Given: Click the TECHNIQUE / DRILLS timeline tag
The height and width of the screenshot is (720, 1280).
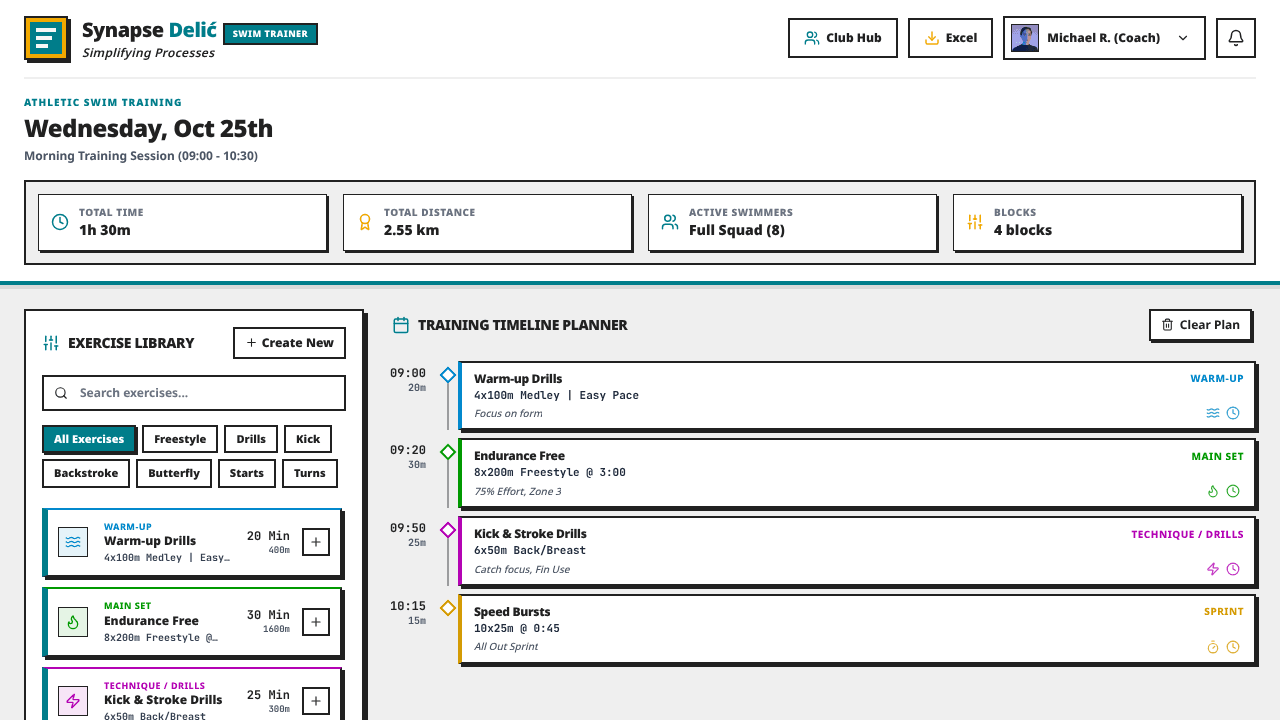Looking at the screenshot, I should (1187, 535).
